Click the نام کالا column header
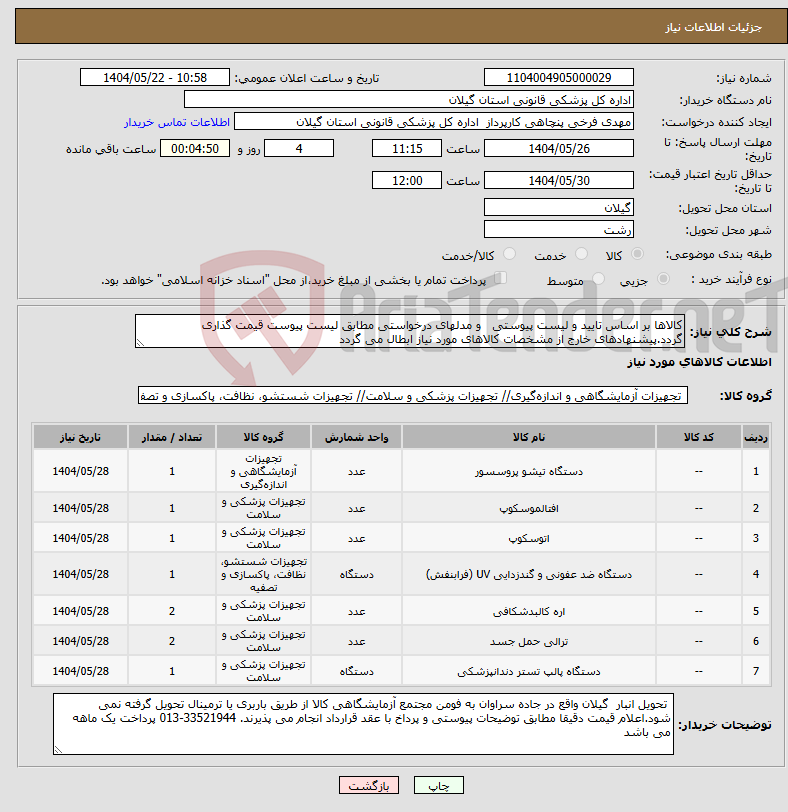Screen dimensions: 788x812 coord(529,437)
